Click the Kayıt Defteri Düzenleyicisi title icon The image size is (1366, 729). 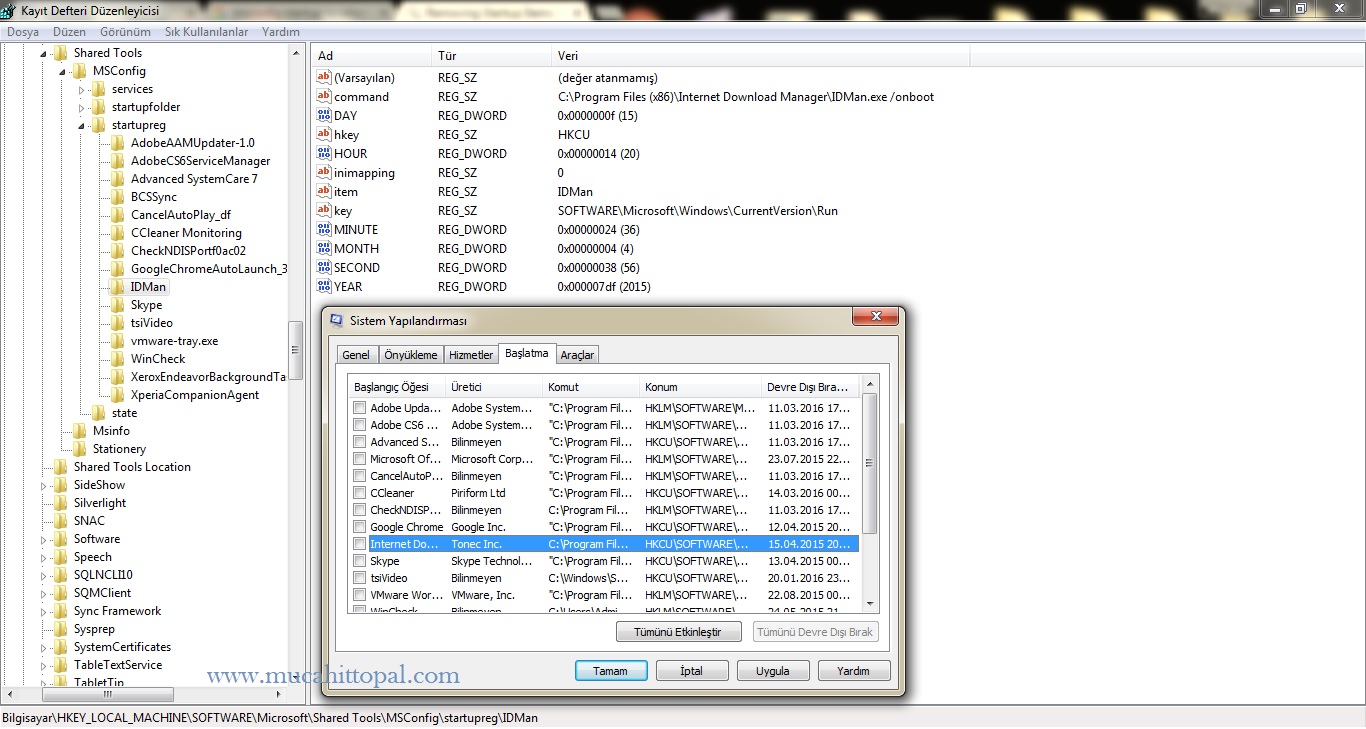point(10,10)
